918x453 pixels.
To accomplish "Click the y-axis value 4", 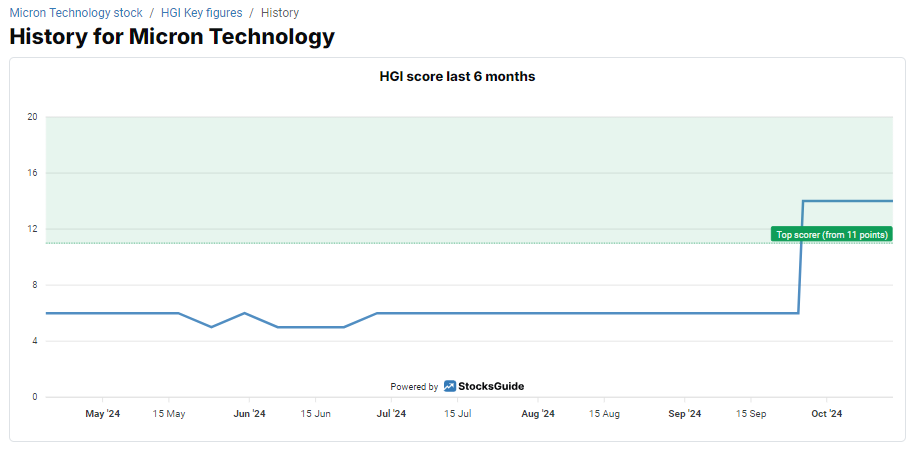I will [x=35, y=341].
